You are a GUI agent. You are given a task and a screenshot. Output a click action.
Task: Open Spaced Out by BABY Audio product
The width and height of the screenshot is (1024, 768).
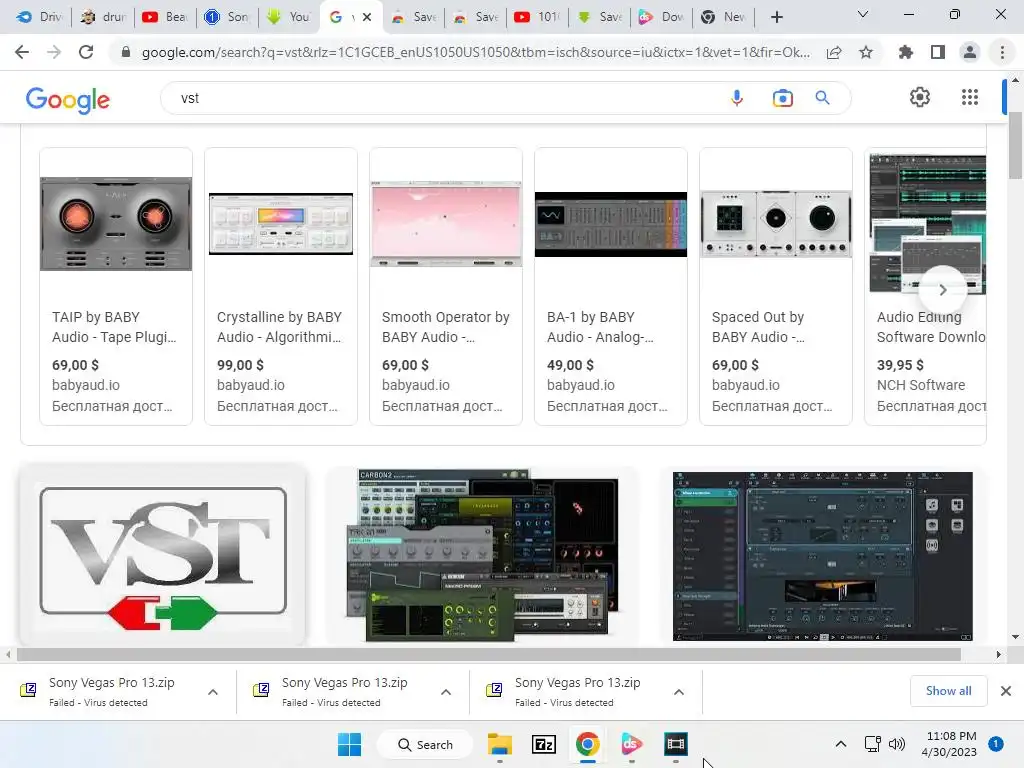pos(776,286)
